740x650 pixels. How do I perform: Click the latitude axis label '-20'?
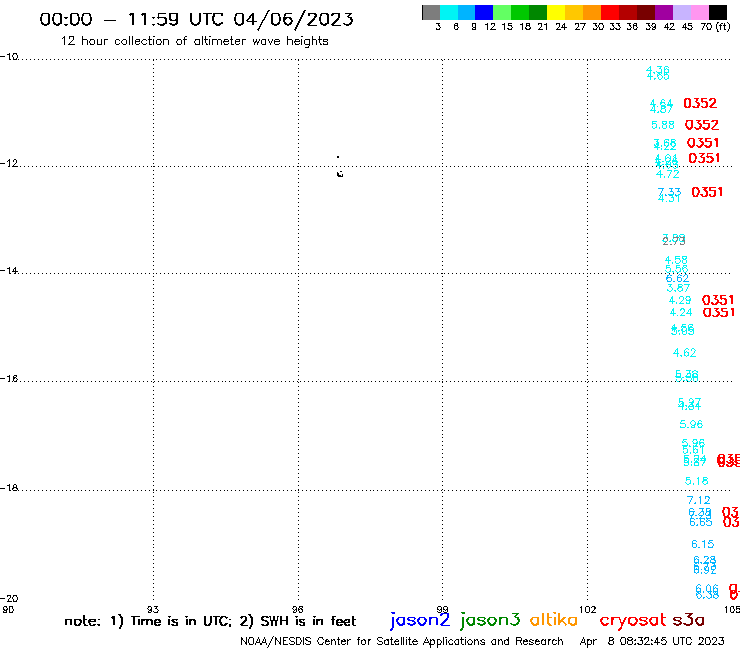click(x=9, y=599)
